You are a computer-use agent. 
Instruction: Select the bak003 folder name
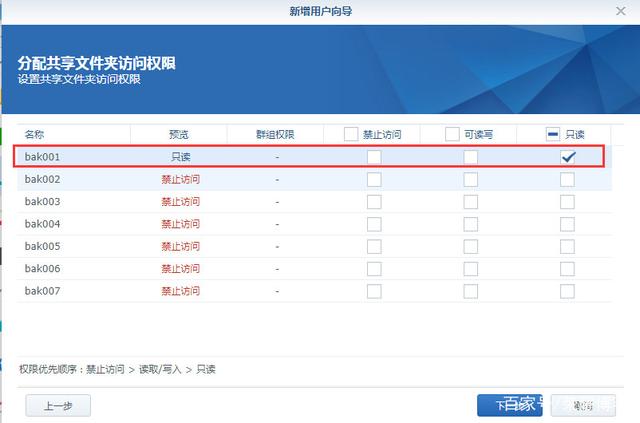point(42,202)
